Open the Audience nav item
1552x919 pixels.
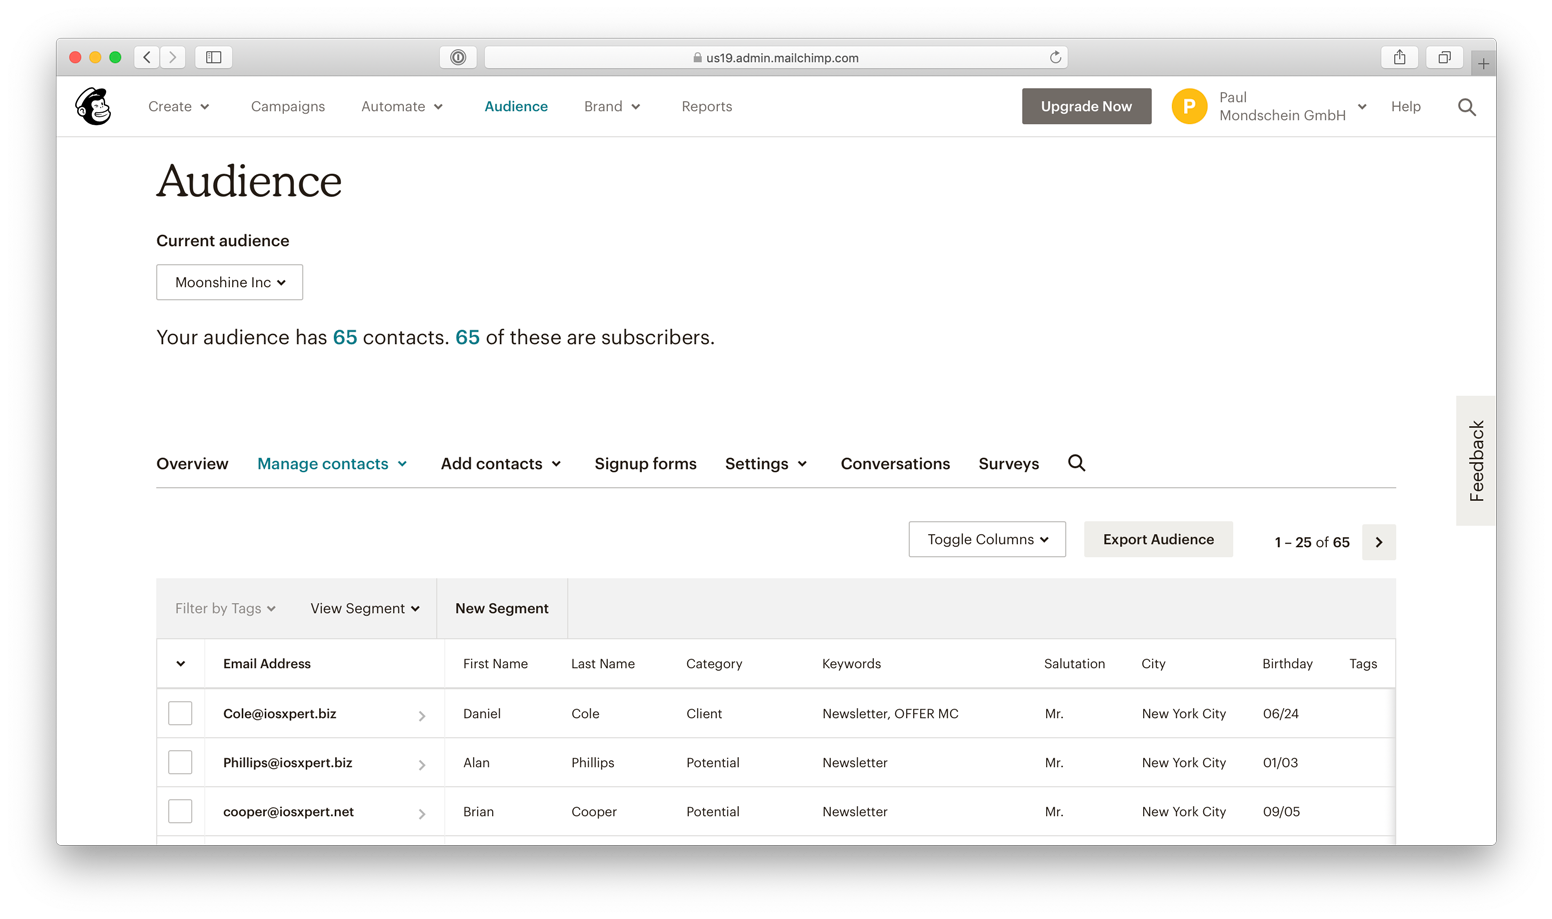516,106
